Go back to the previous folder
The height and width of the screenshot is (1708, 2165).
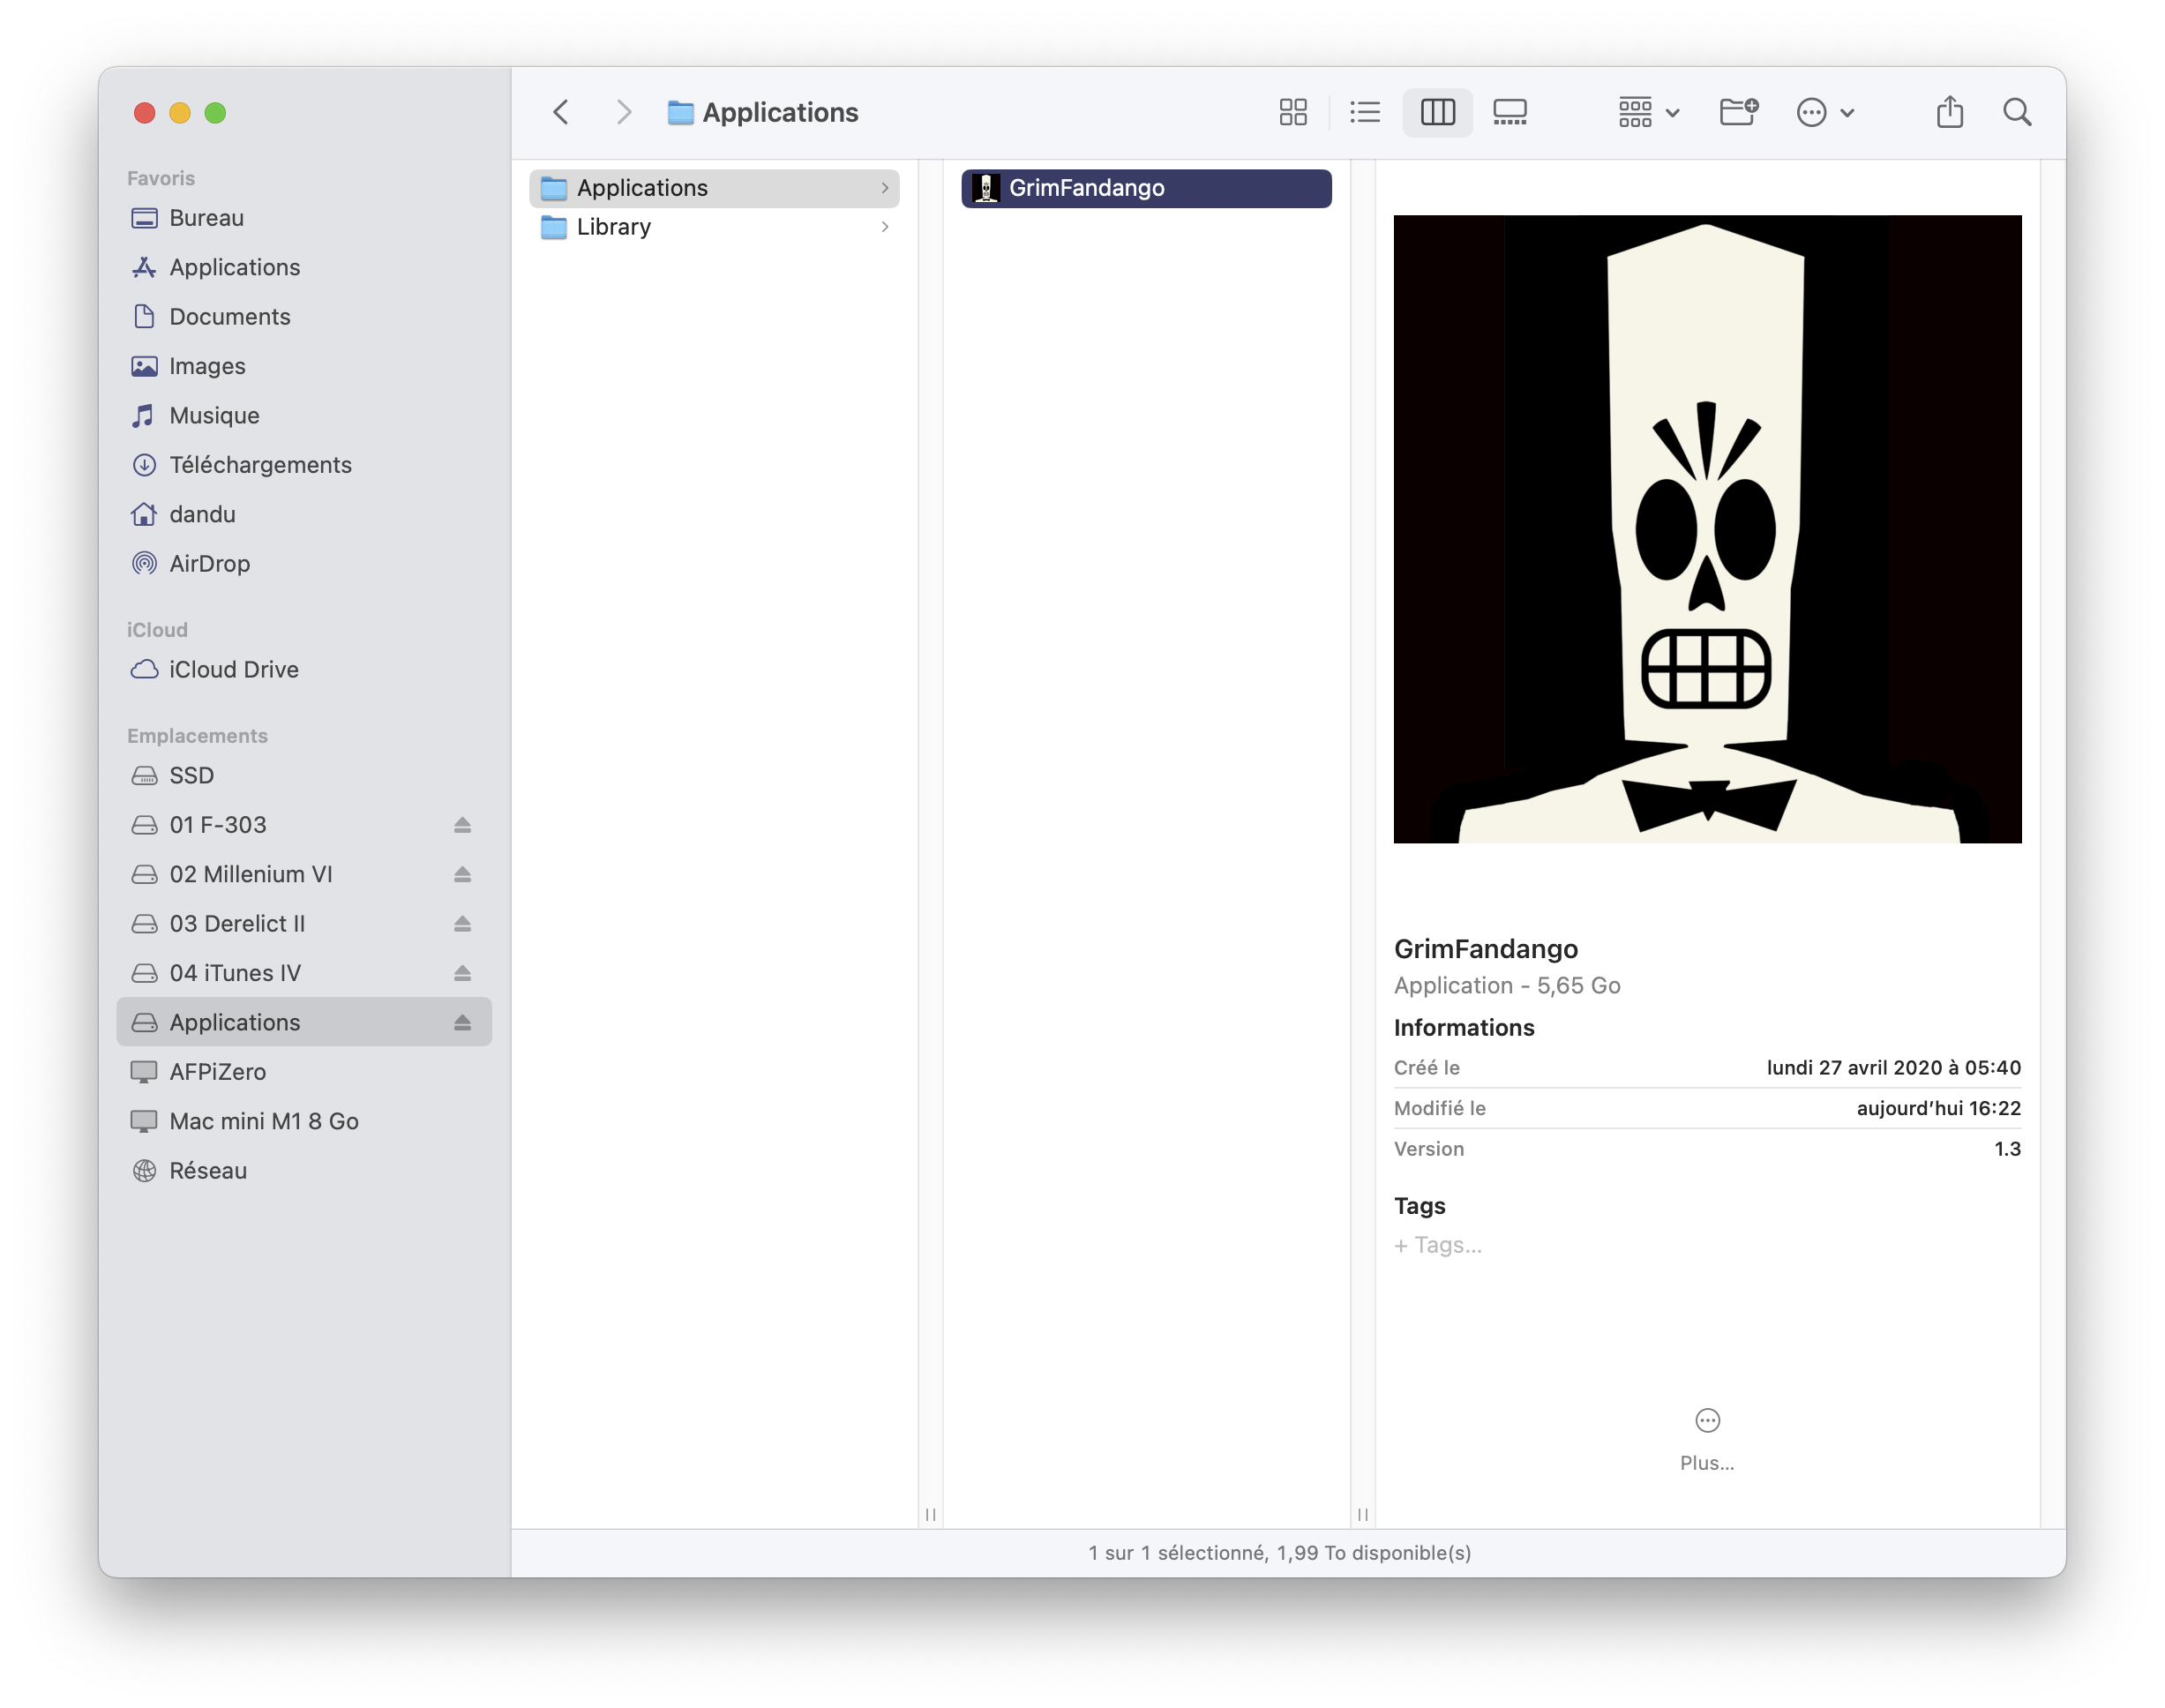click(561, 112)
